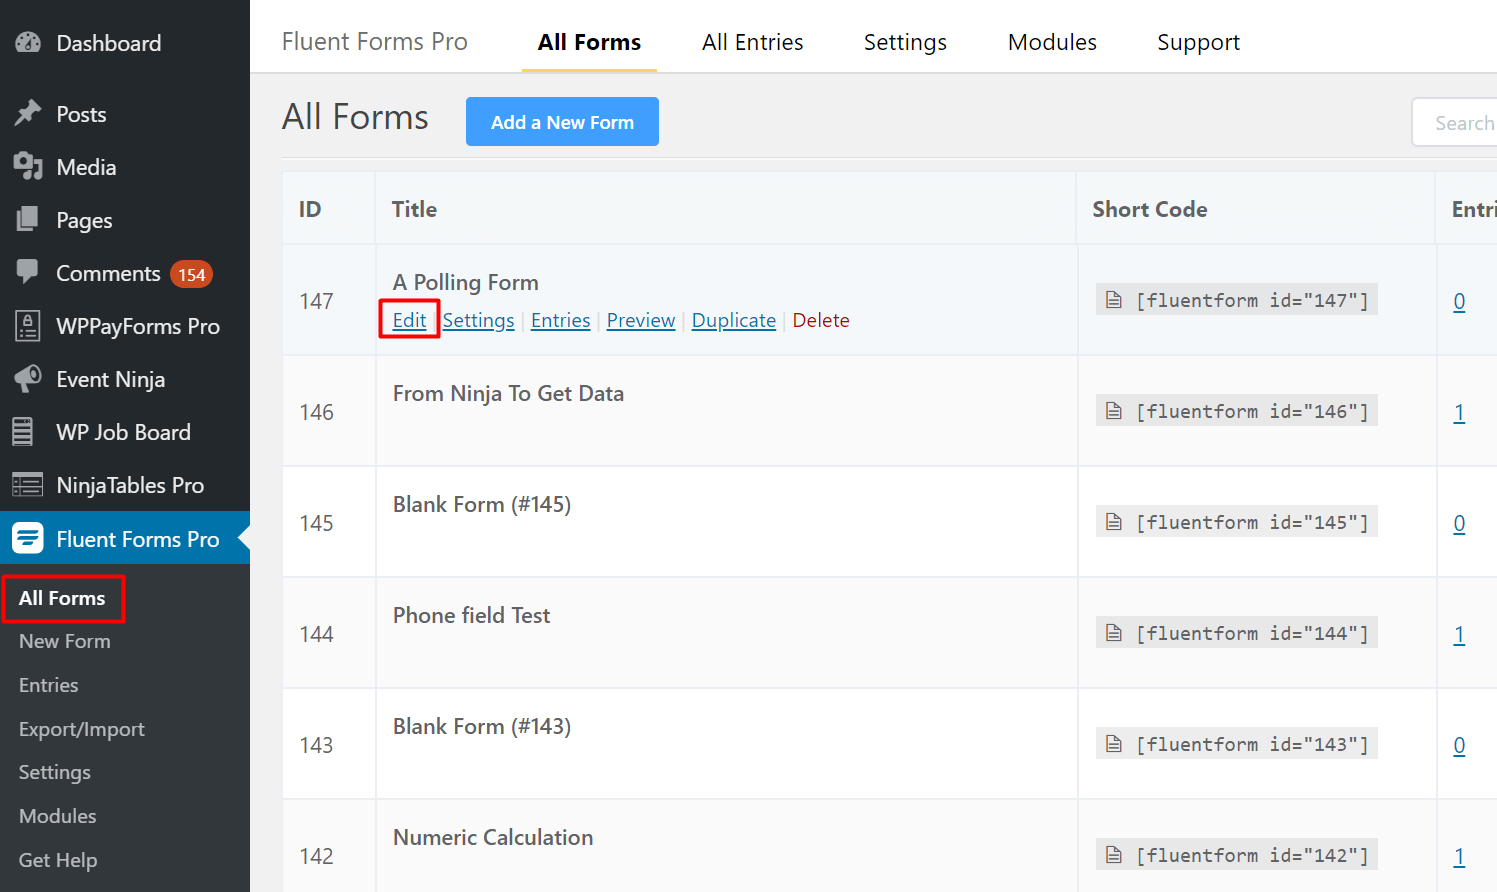
Task: Click the Event Ninja megaphone icon
Action: 28,379
